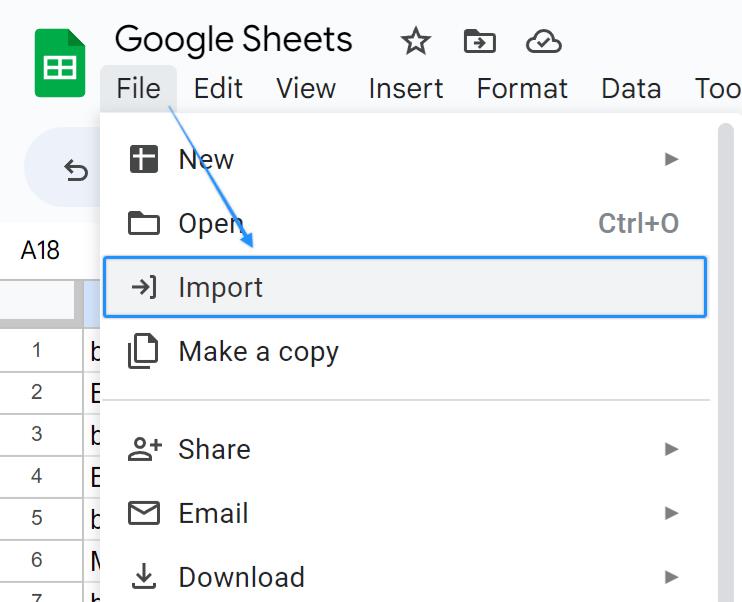
Task: Expand the Download submenu arrow
Action: 671,576
